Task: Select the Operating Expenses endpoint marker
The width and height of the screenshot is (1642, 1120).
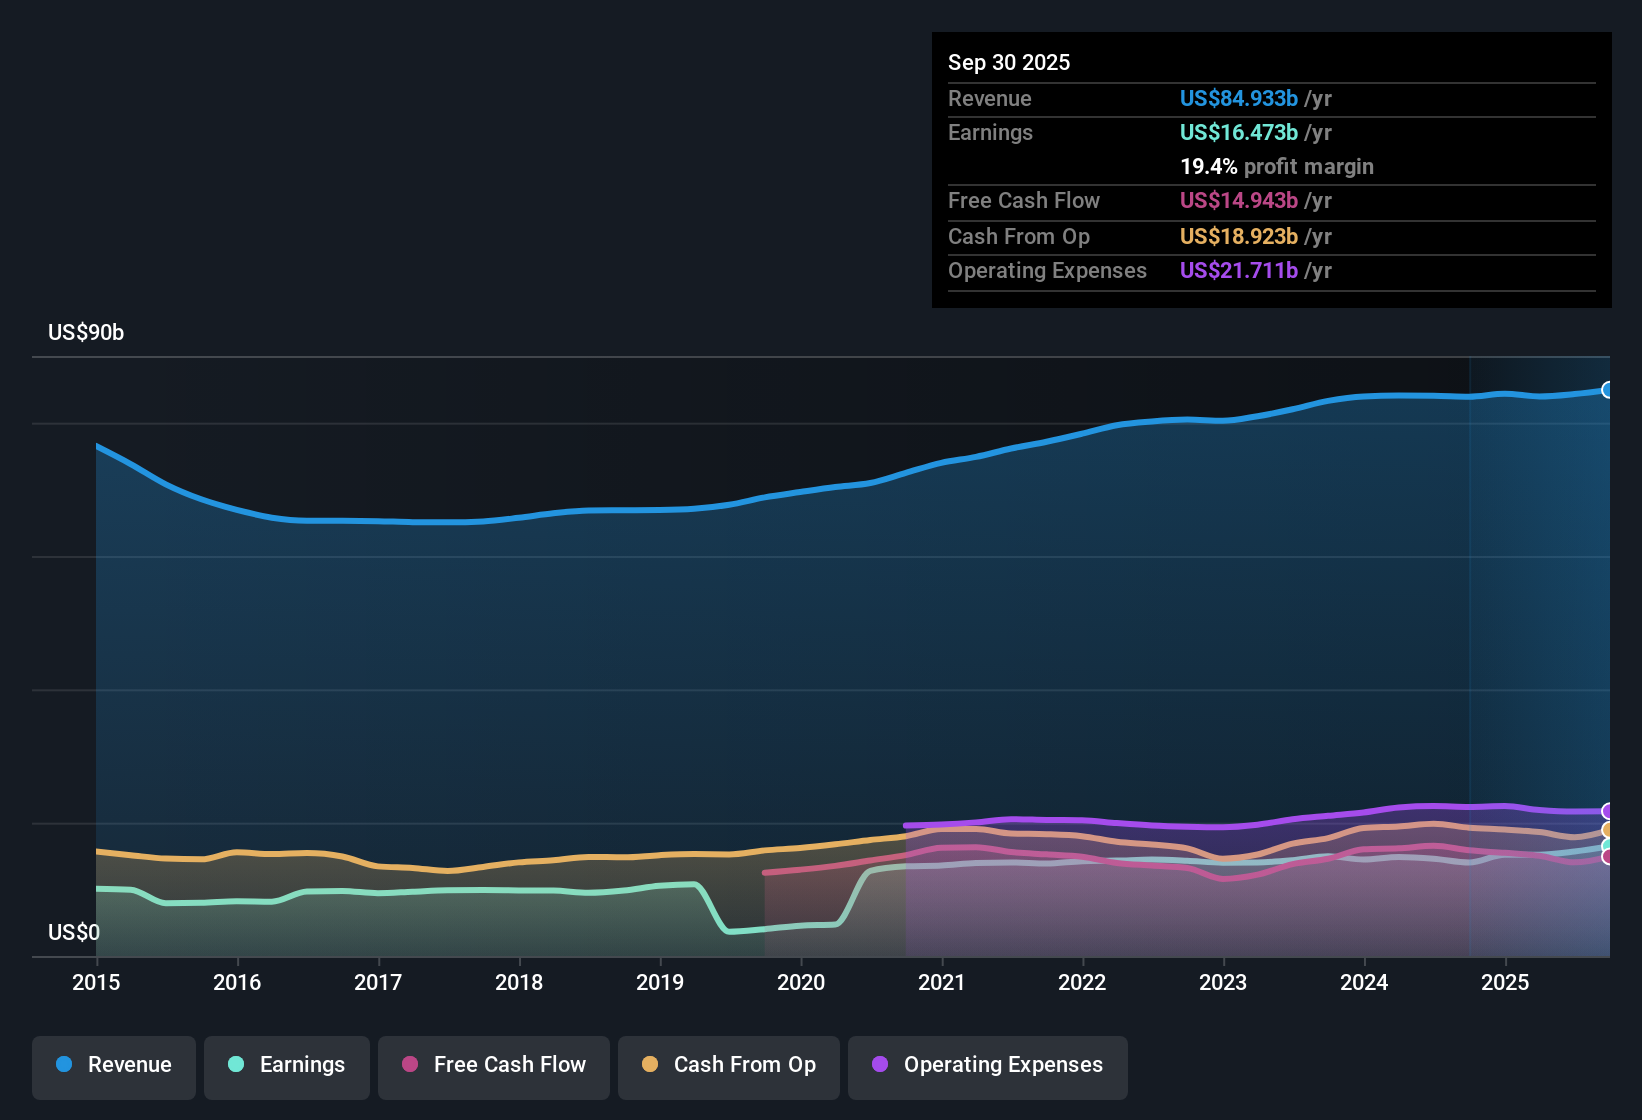Action: click(x=1606, y=811)
